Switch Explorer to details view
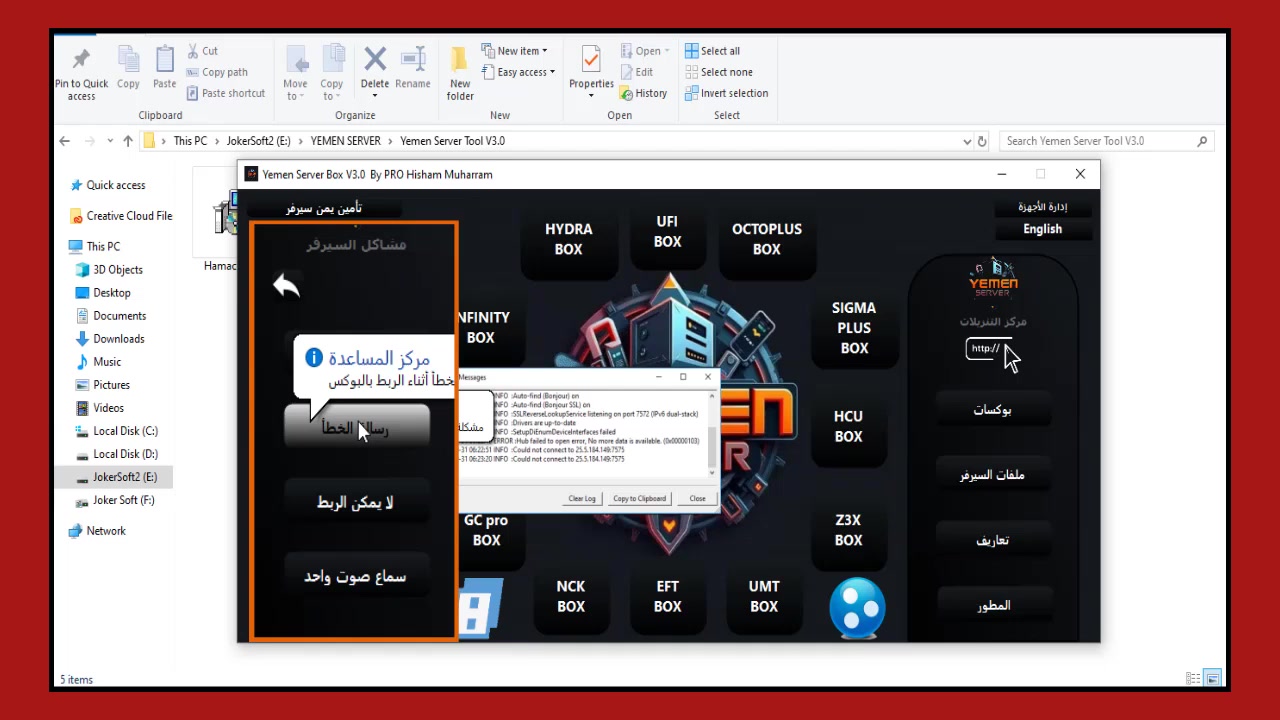Screen dimensions: 1280x720 pos(1193,678)
